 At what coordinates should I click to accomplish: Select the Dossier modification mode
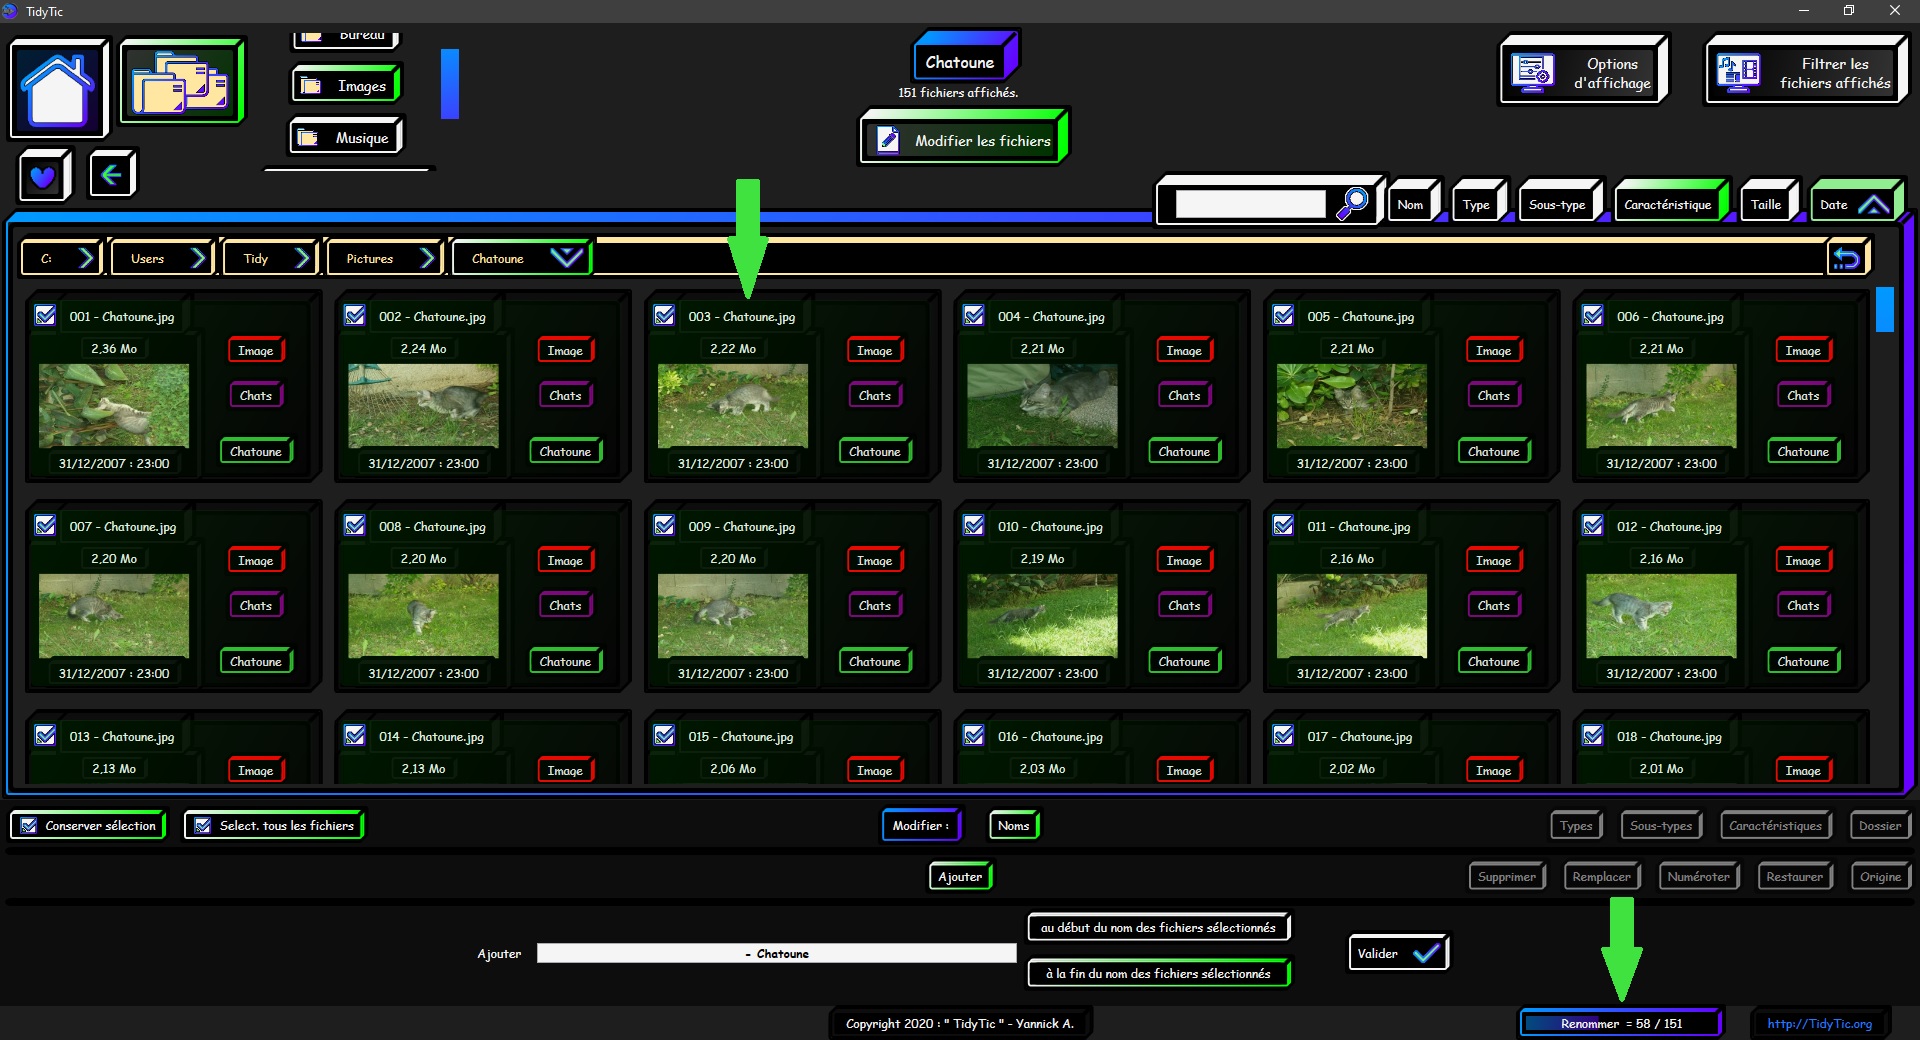1880,826
